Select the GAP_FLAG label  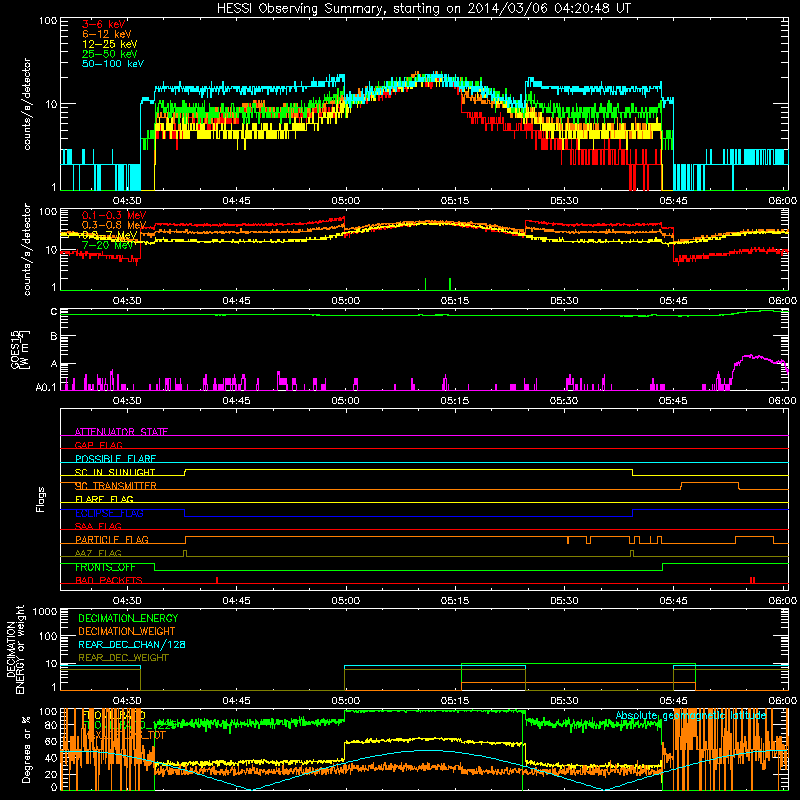point(98,445)
